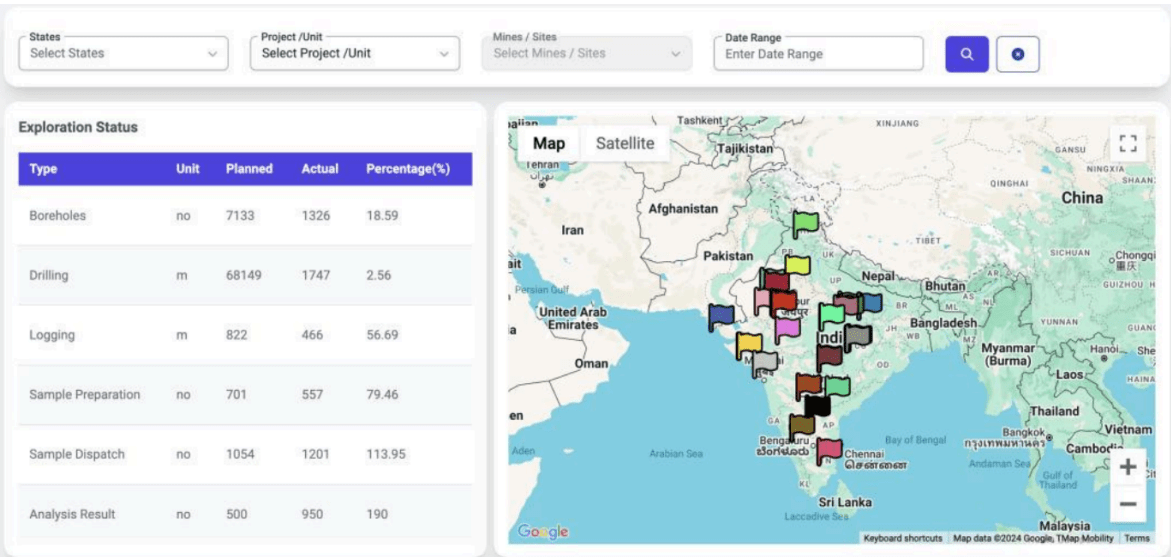Open the Mines / Sites dropdown
1171x557 pixels.
tap(586, 54)
